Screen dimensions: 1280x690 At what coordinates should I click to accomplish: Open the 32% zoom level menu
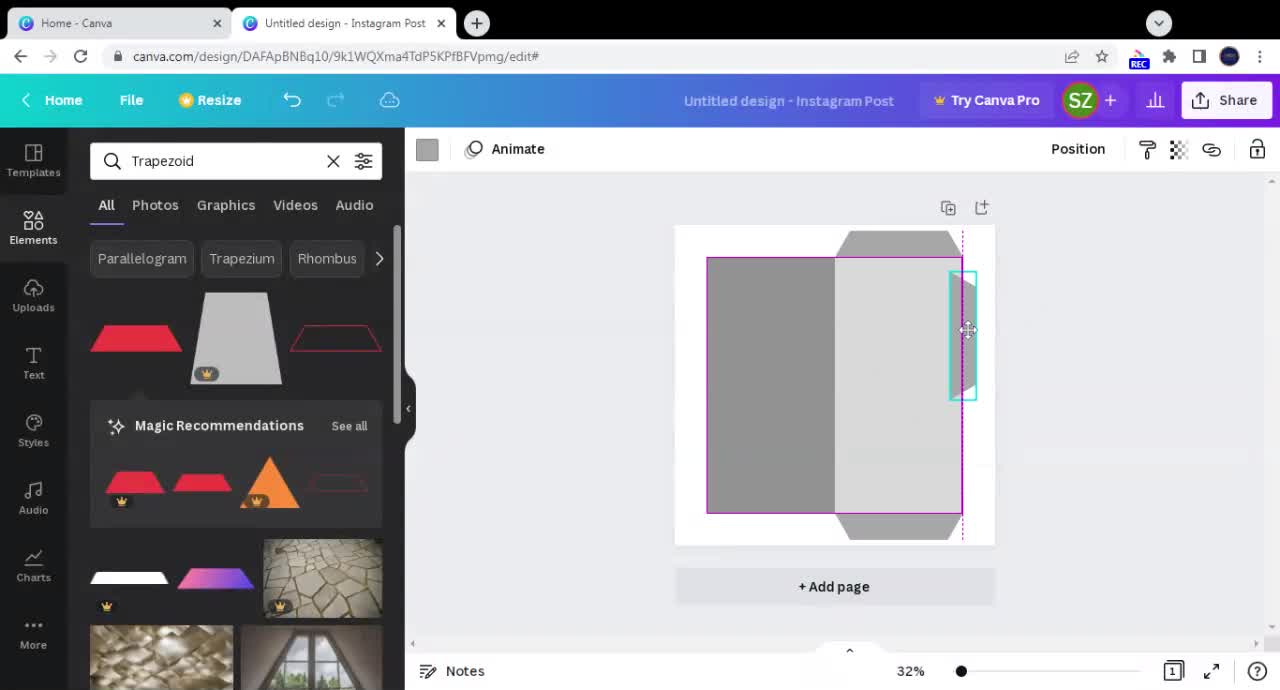coord(910,671)
